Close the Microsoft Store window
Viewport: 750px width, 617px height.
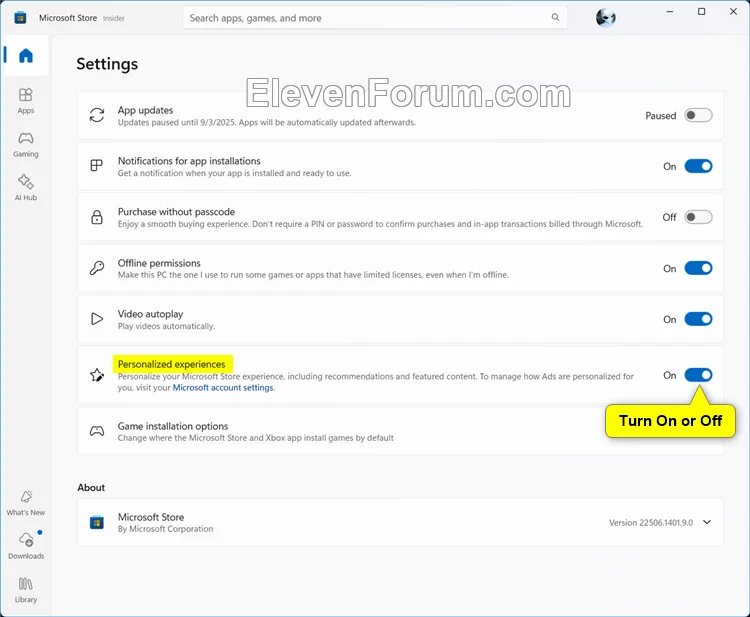tap(733, 11)
